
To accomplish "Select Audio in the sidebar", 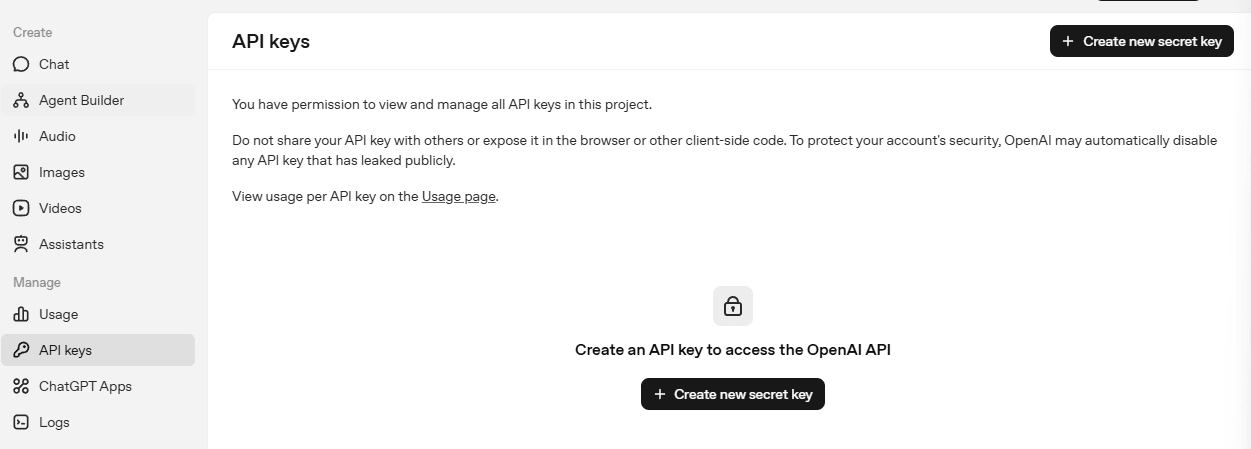I will pyautogui.click(x=57, y=136).
